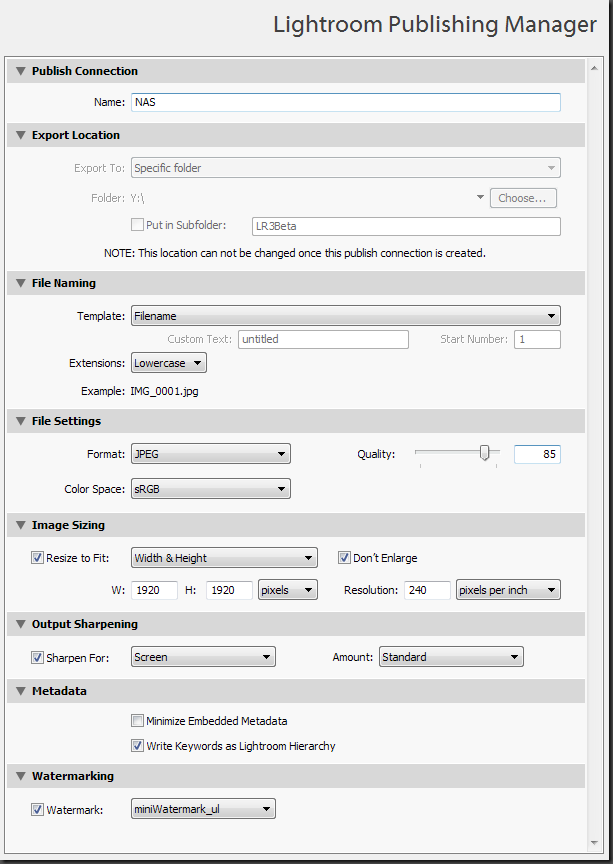This screenshot has width=613, height=864.
Task: Click the Custom Text field
Action: pyautogui.click(x=324, y=339)
